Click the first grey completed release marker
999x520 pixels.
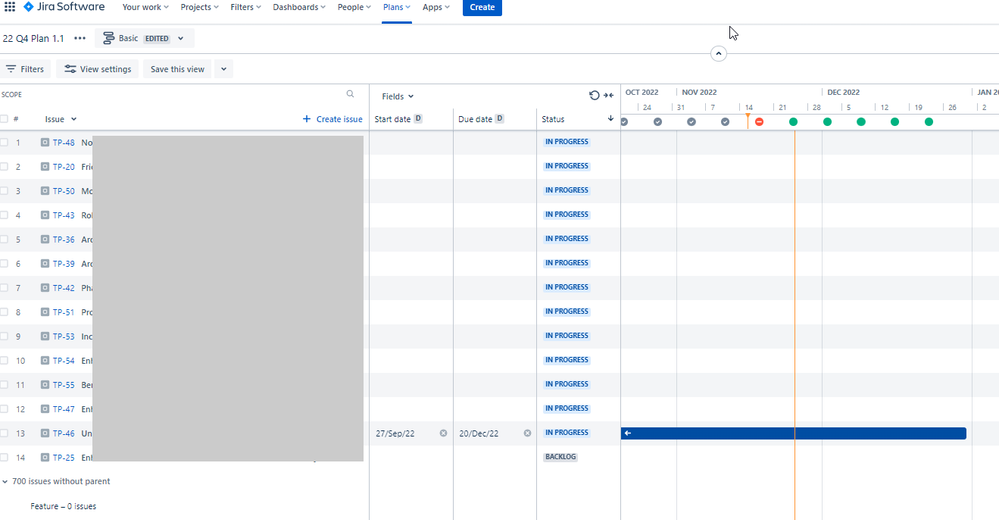pyautogui.click(x=624, y=122)
